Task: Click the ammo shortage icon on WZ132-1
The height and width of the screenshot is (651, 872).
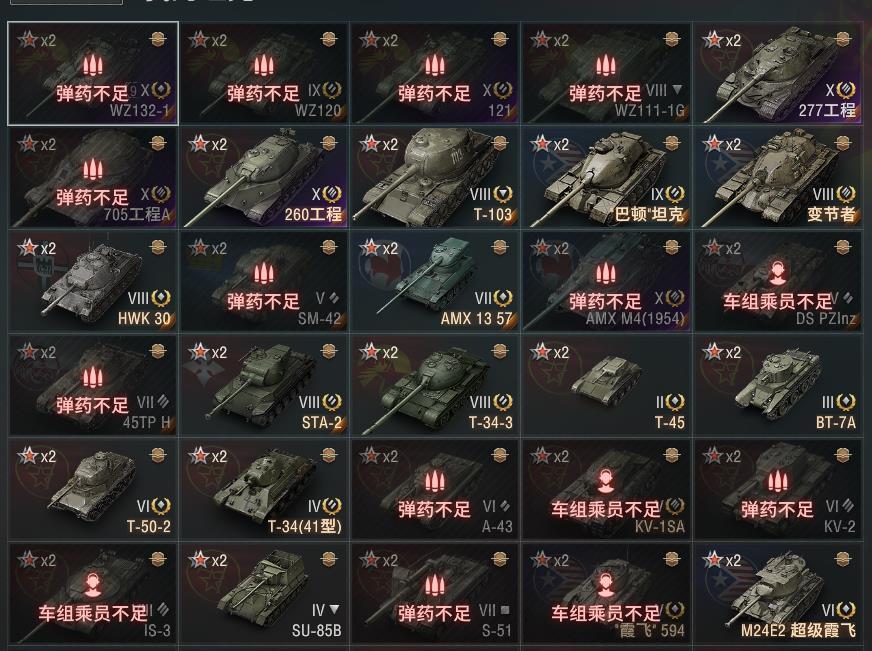Action: [x=92, y=65]
